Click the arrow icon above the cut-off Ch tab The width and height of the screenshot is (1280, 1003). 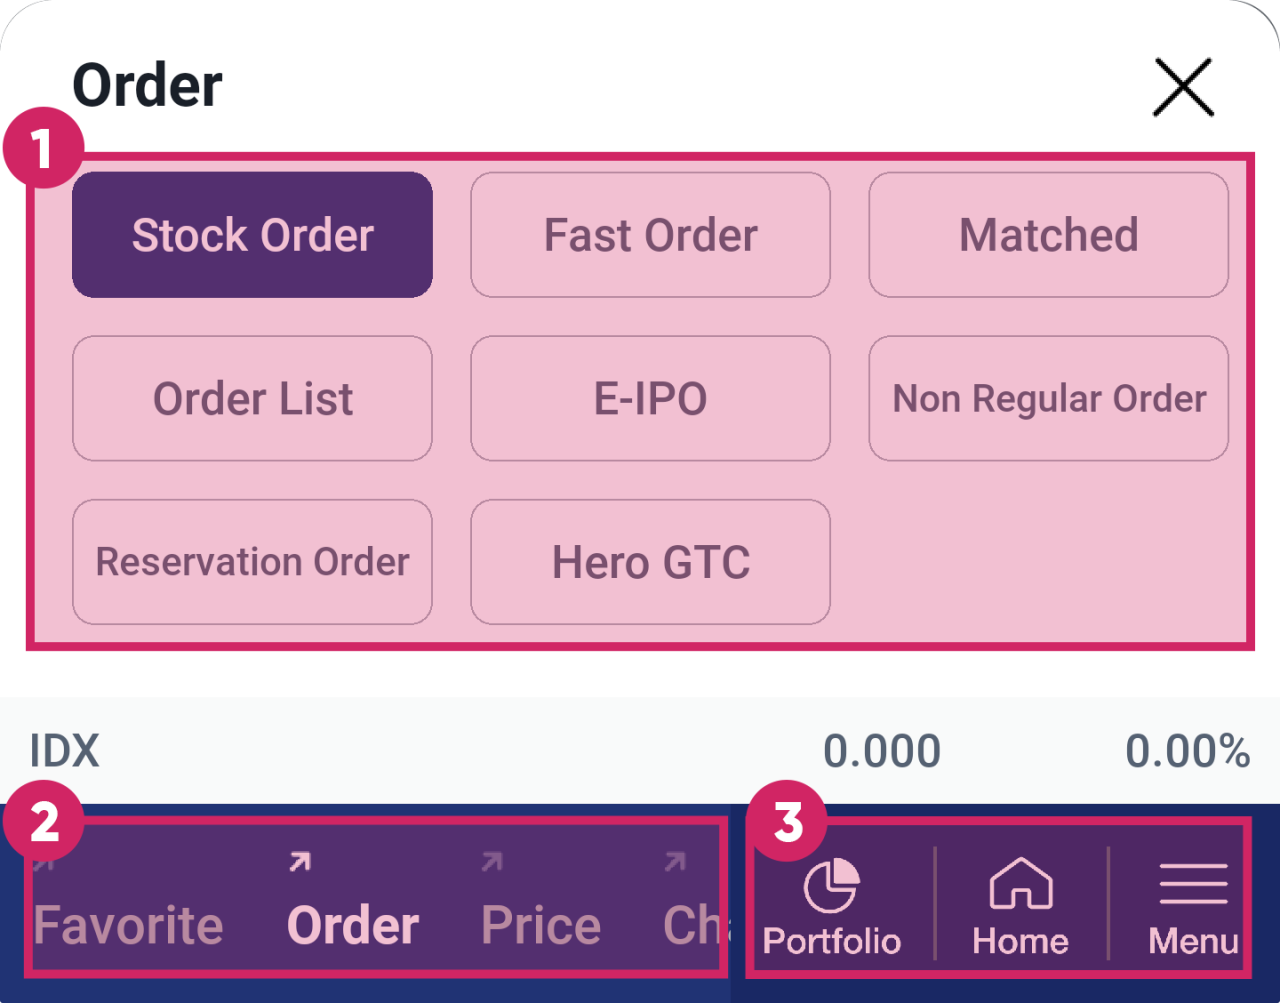[x=675, y=862]
